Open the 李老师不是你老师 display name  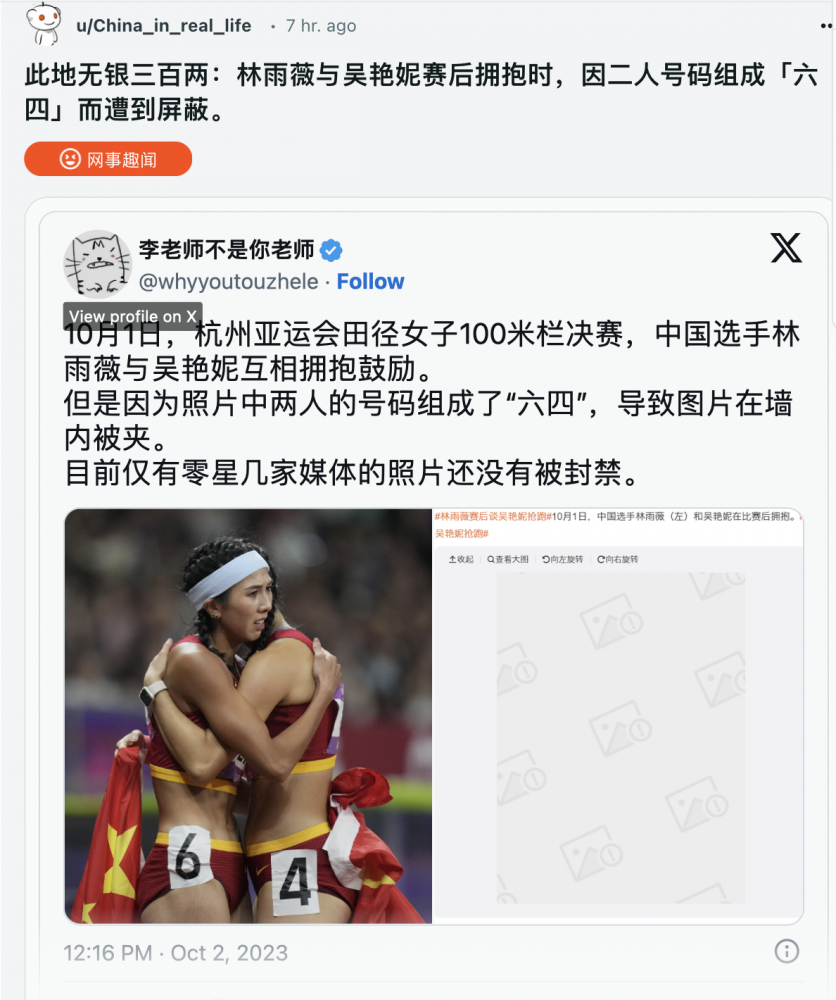226,249
